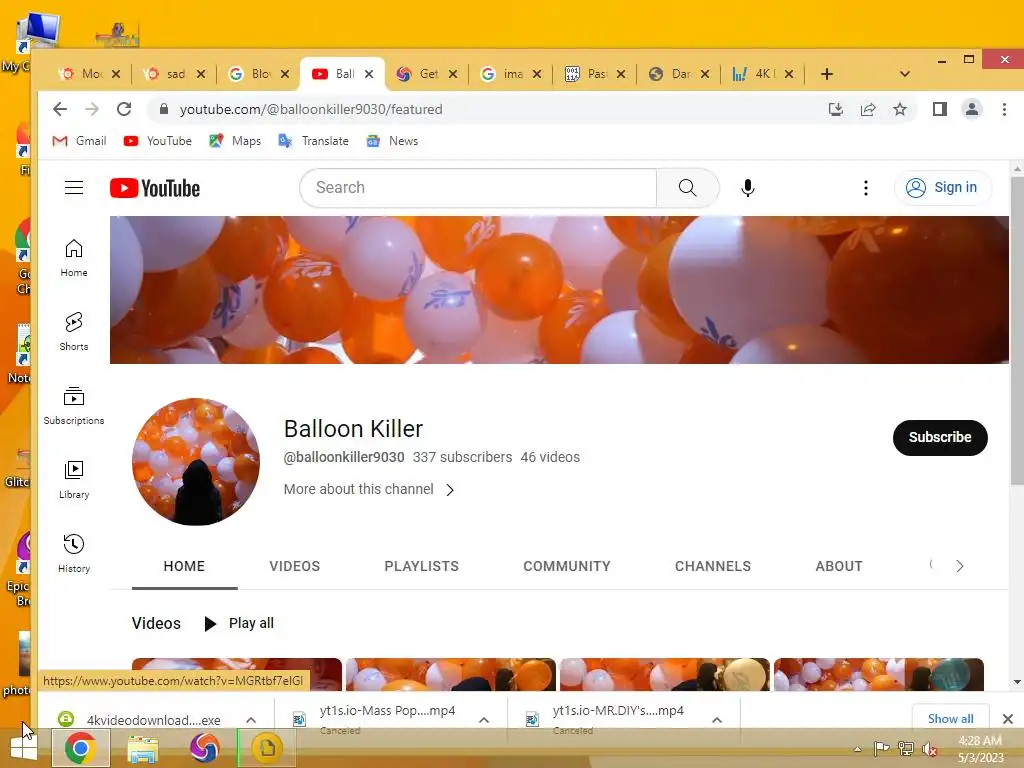Click the address bar URL
The image size is (1024, 768).
[311, 109]
